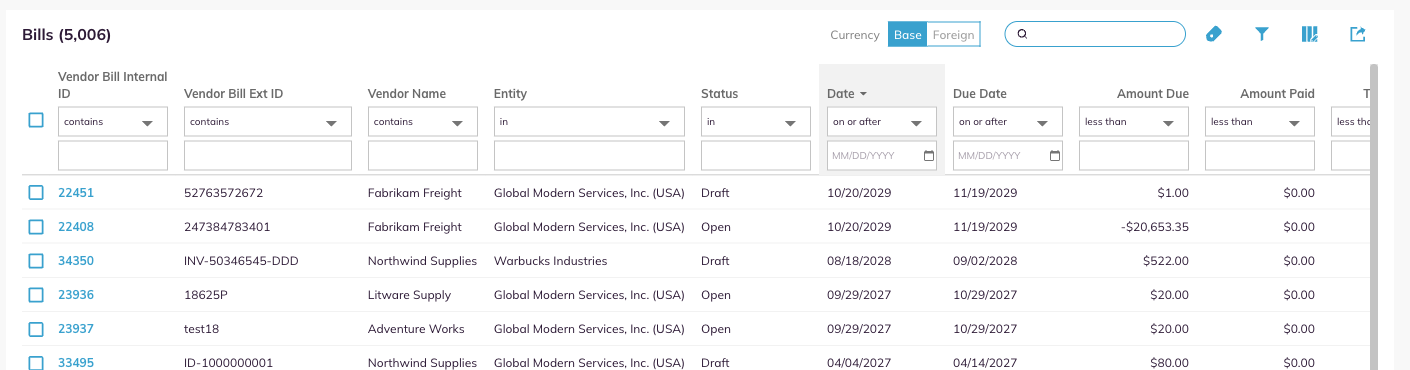Toggle the Date column sort arrow
The image size is (1410, 370).
pyautogui.click(x=863, y=94)
